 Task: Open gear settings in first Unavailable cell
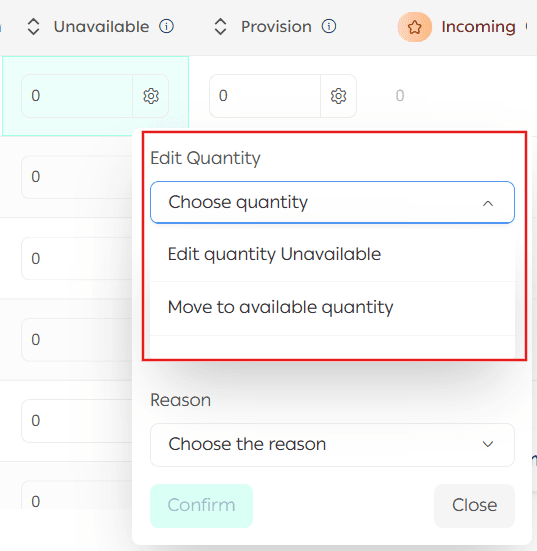151,96
